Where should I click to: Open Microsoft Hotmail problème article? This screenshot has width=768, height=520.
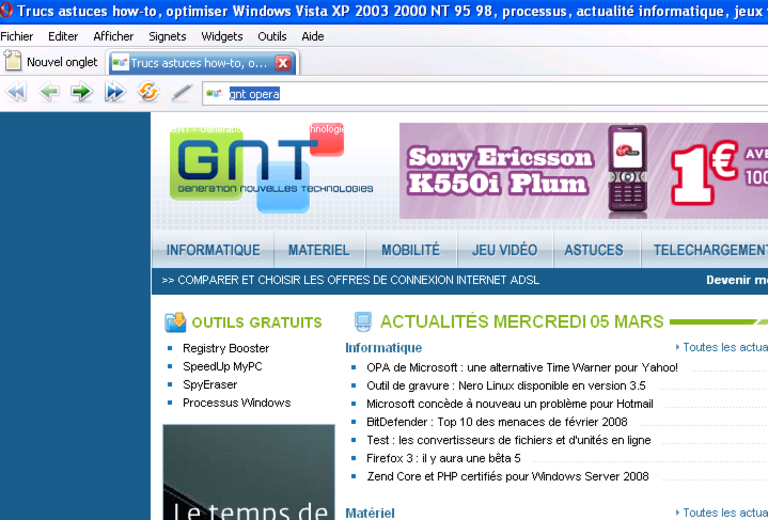click(510, 403)
